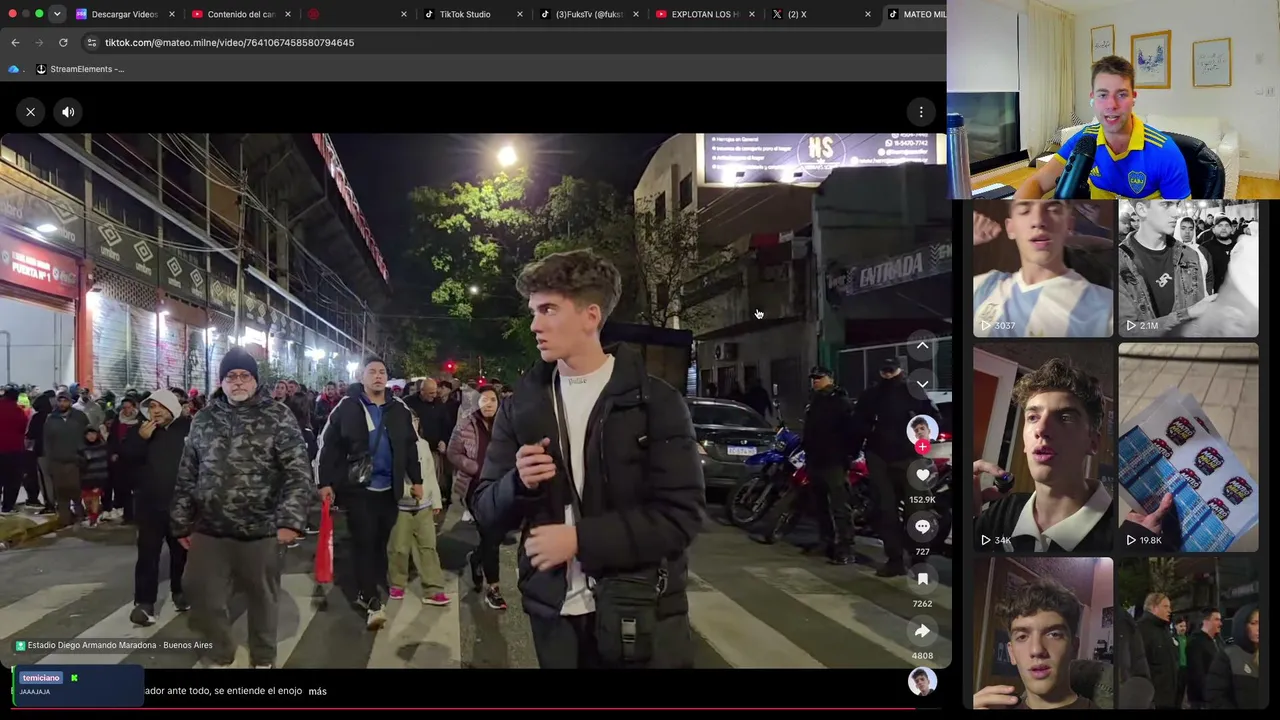Close the '(3)FuksTv' tab

click(x=636, y=14)
